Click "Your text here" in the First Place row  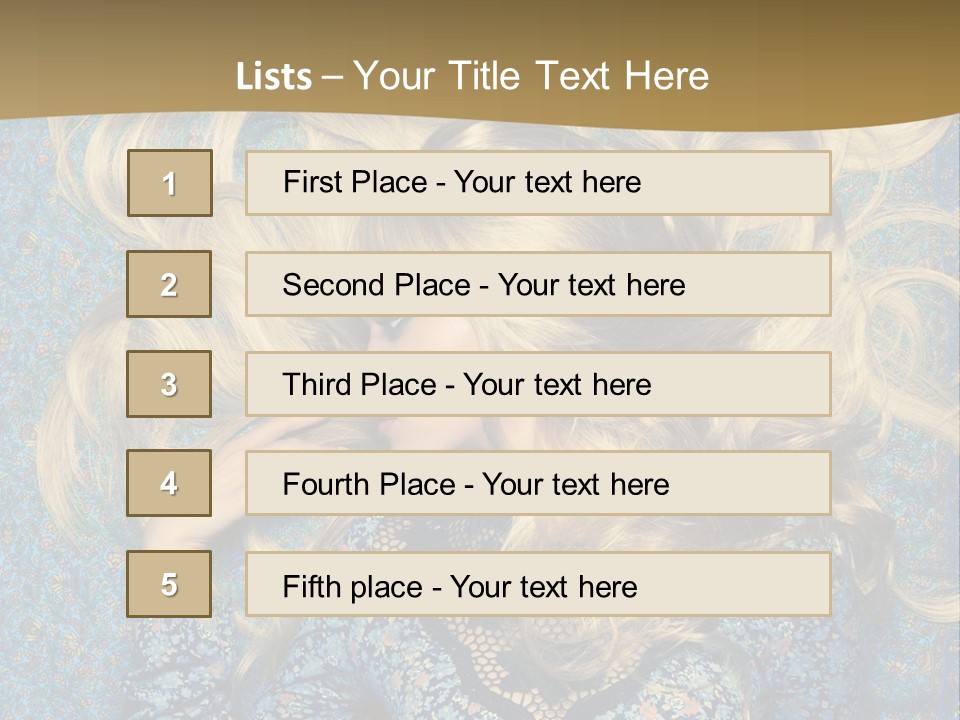[x=547, y=182]
